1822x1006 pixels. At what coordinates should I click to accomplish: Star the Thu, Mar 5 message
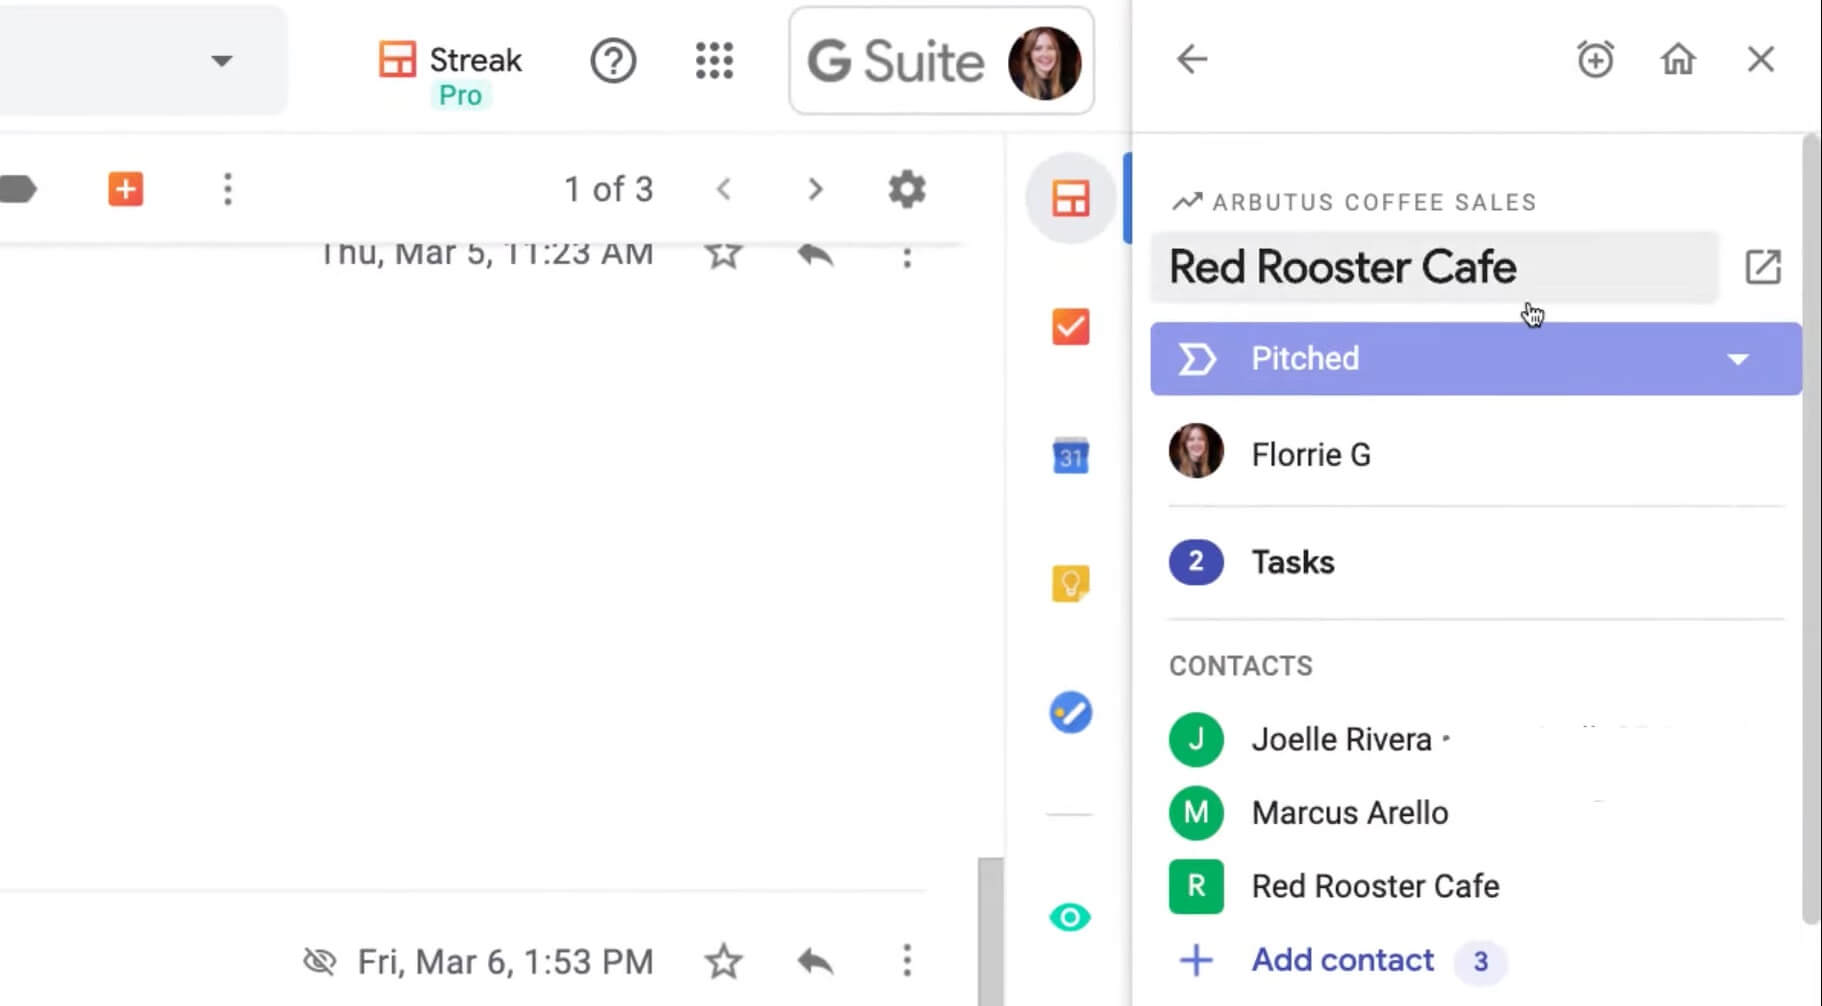tap(723, 253)
